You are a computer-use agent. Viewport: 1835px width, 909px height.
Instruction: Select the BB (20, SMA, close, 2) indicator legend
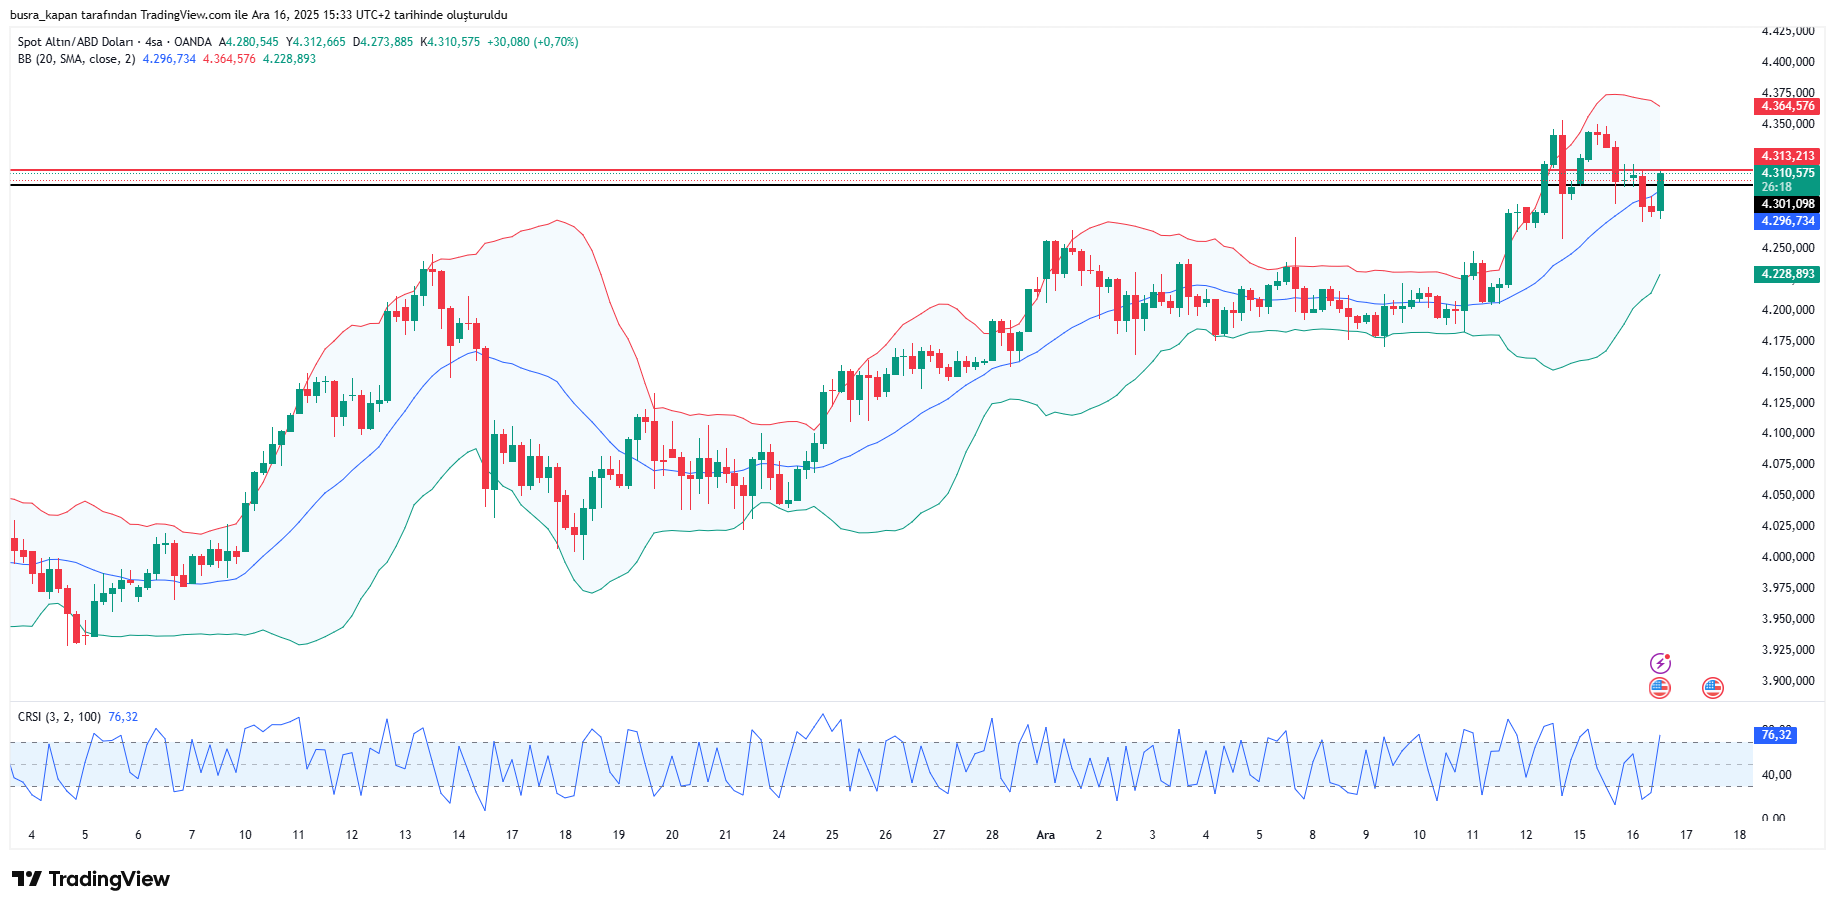pyautogui.click(x=76, y=59)
